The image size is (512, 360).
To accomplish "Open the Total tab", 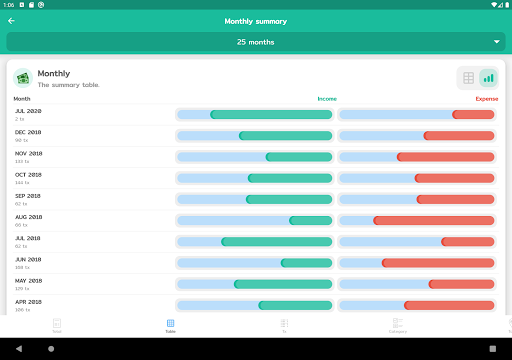I will coord(57,325).
